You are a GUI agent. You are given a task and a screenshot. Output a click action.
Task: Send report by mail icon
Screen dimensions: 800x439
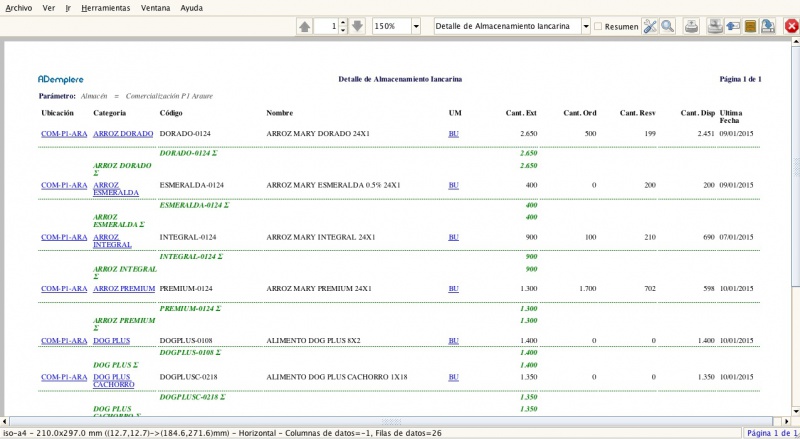coord(733,26)
